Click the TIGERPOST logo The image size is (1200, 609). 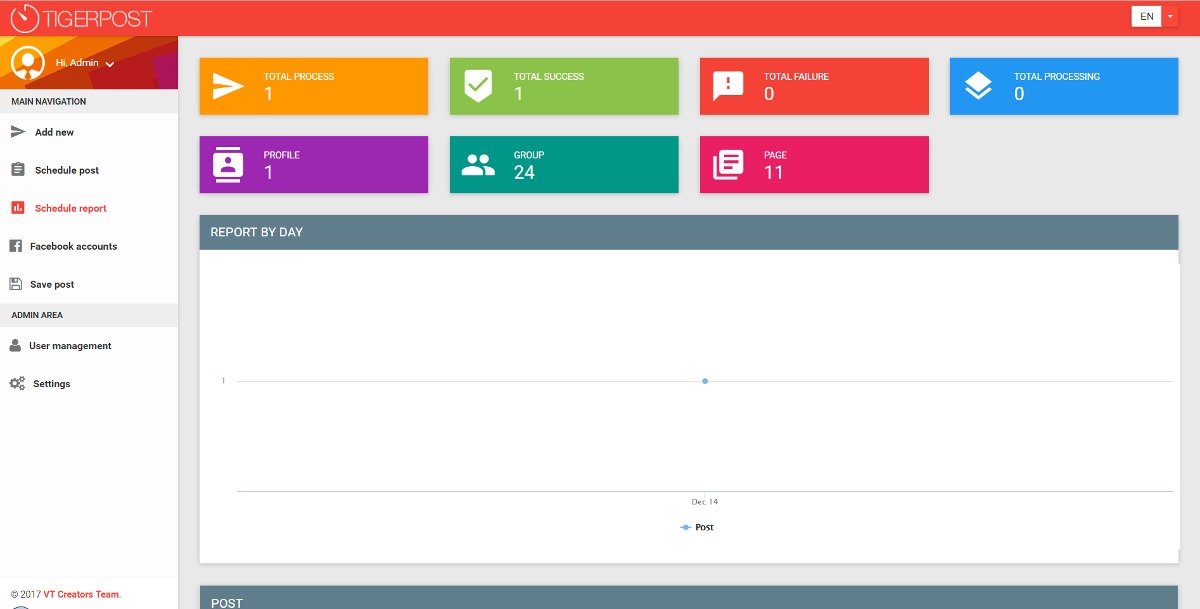(82, 17)
